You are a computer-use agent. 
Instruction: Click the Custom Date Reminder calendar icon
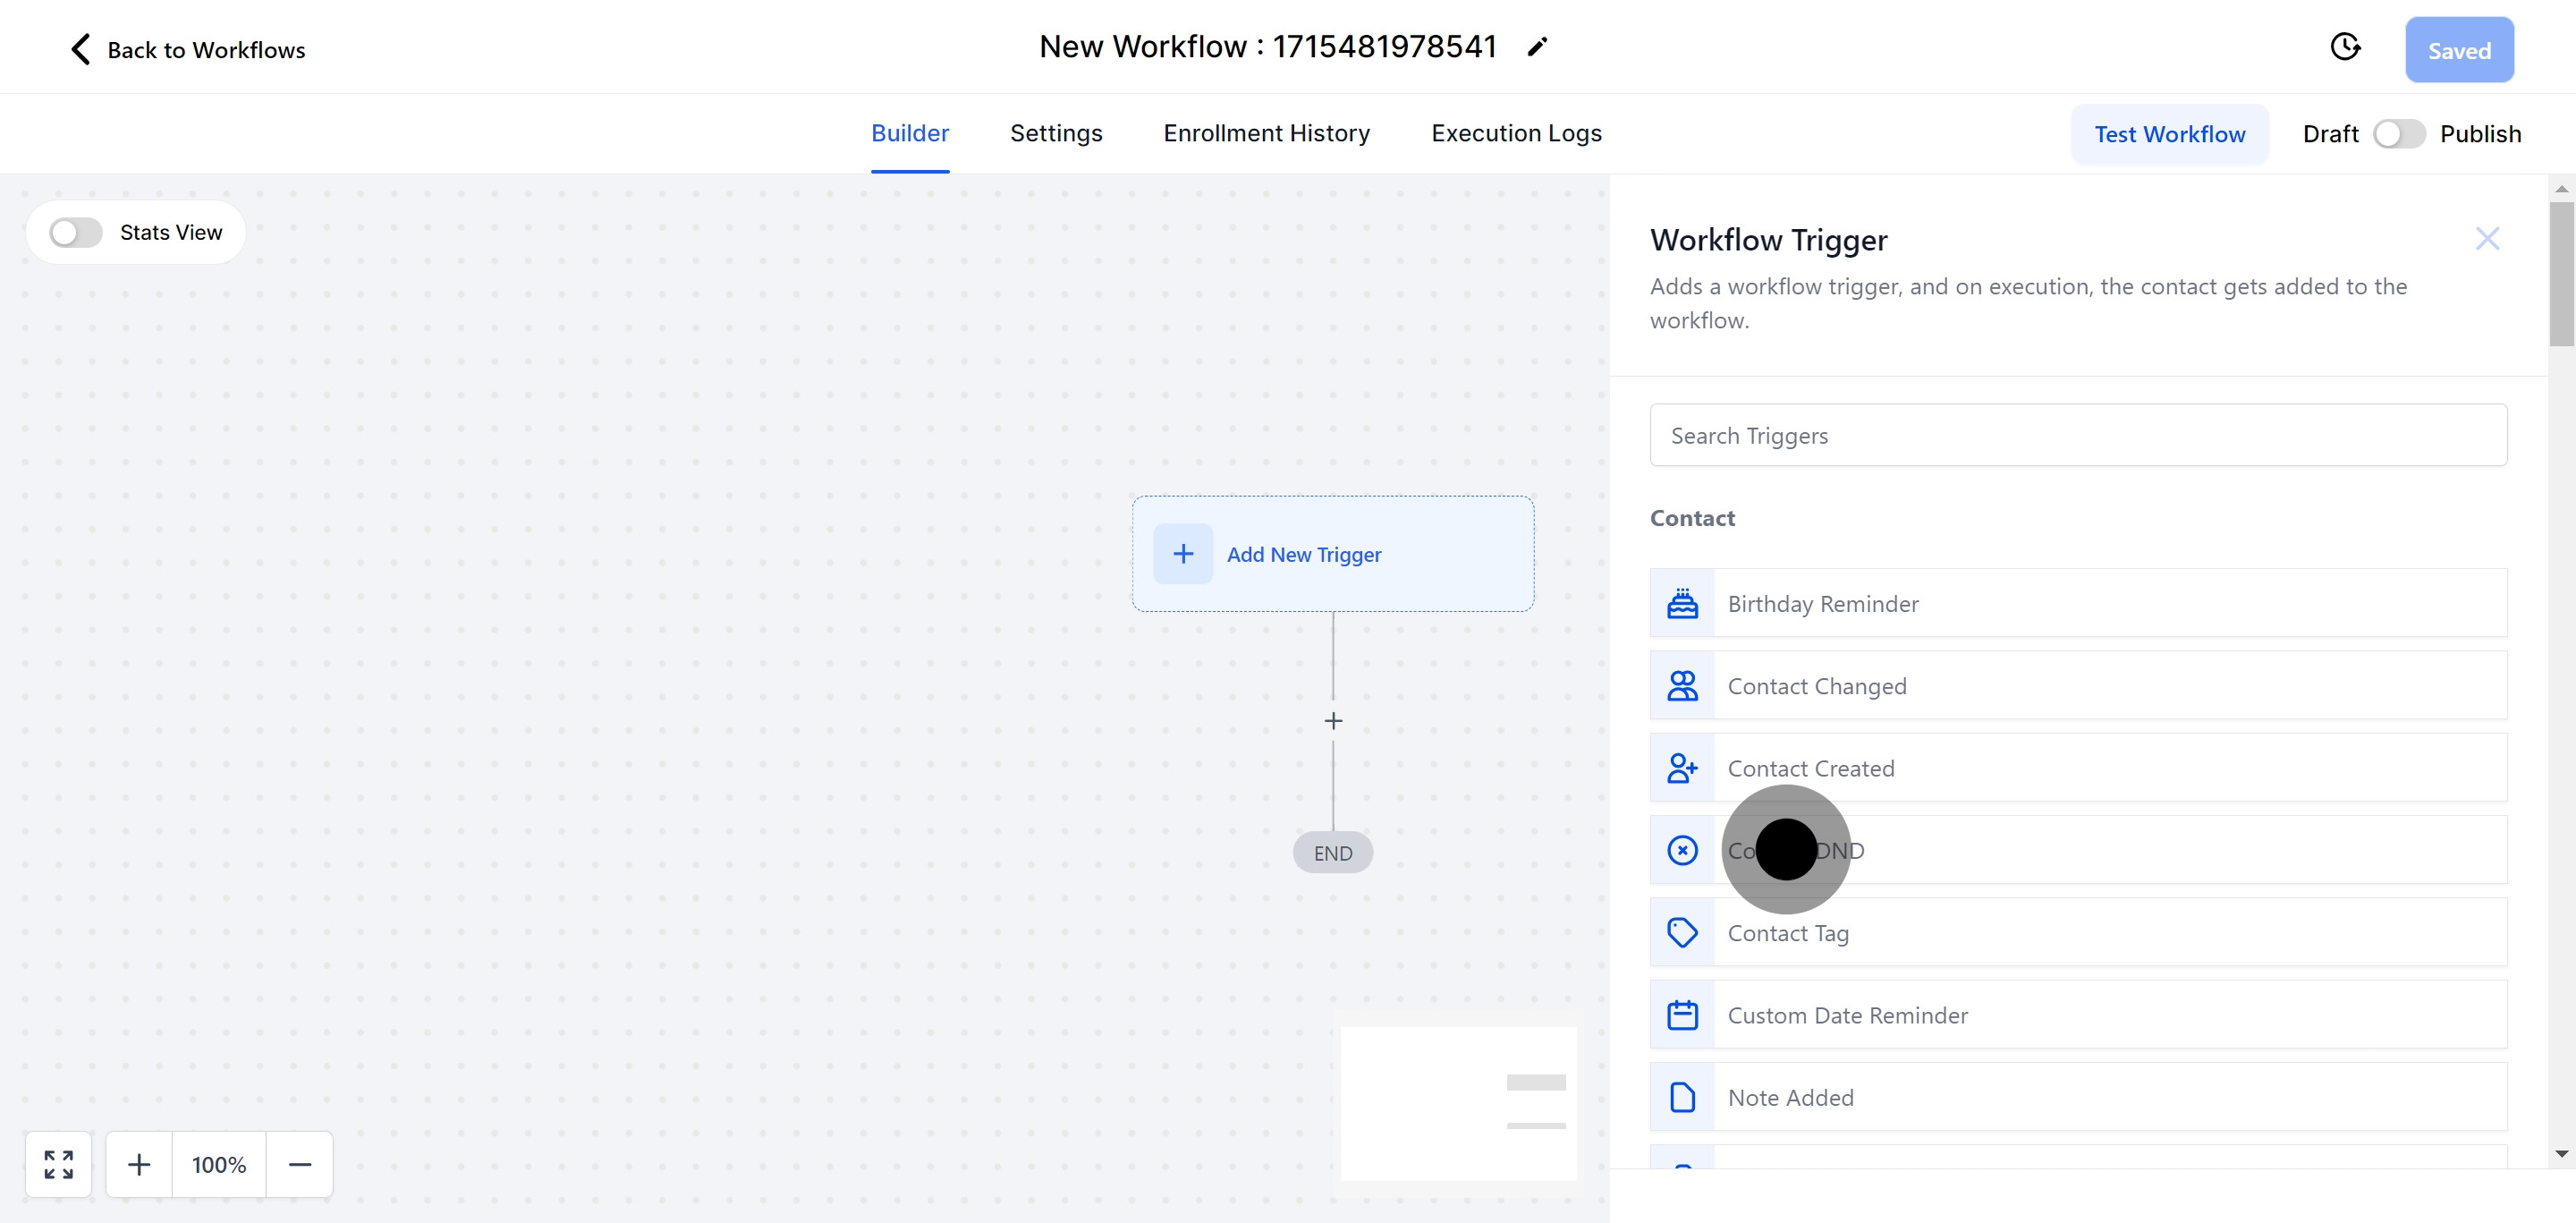coord(1682,1015)
